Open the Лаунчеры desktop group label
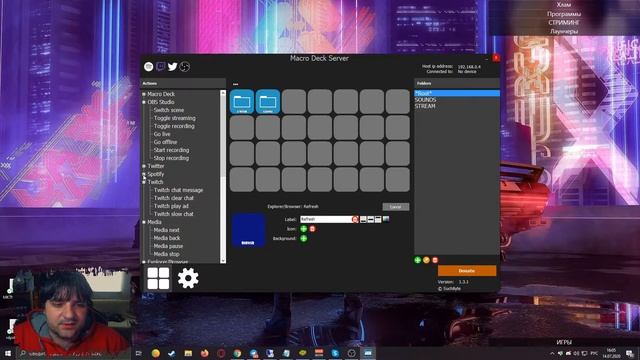The image size is (640, 360). tap(564, 31)
